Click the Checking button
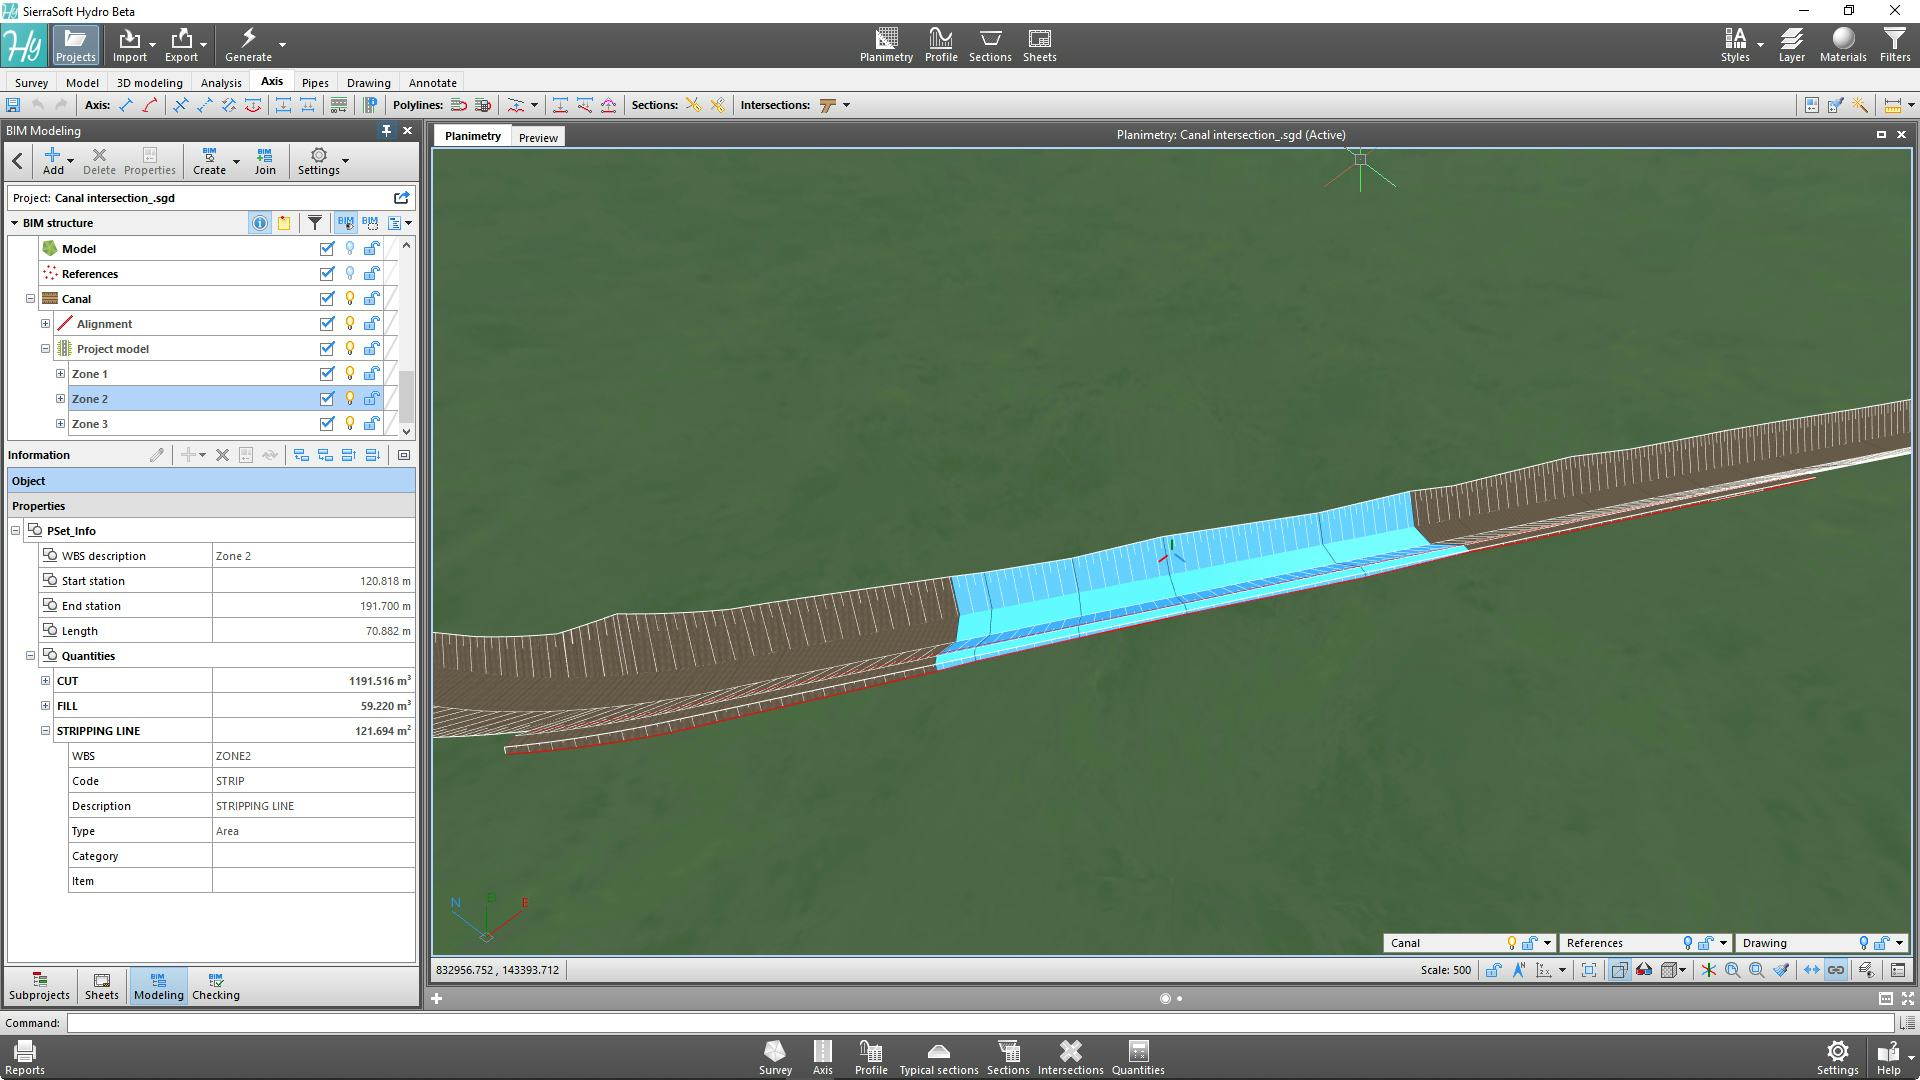 [216, 986]
